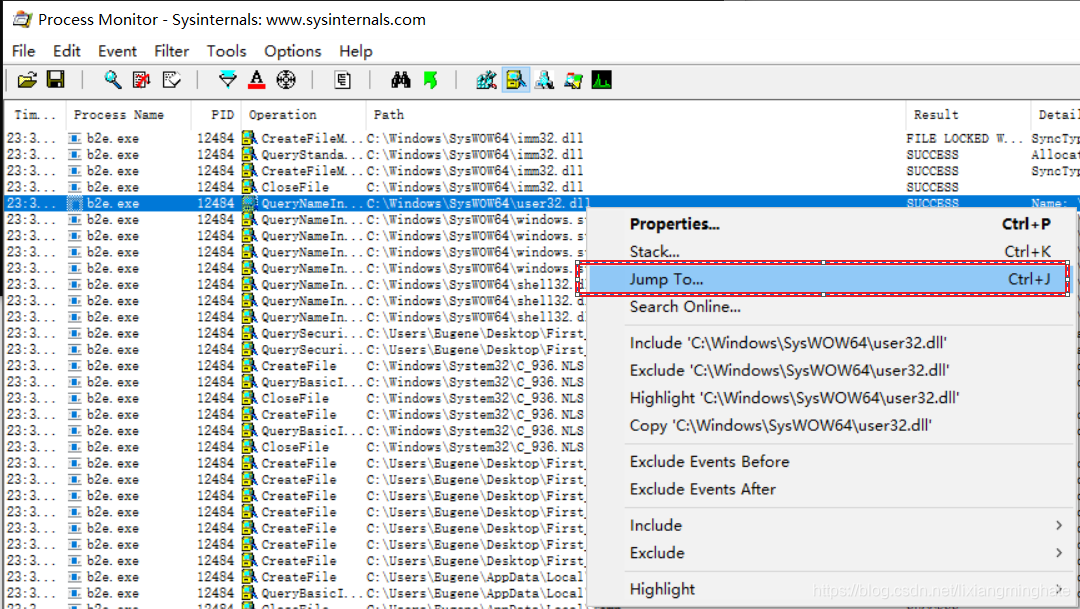
Task: Choose Stack... in the context menu
Action: click(831, 251)
